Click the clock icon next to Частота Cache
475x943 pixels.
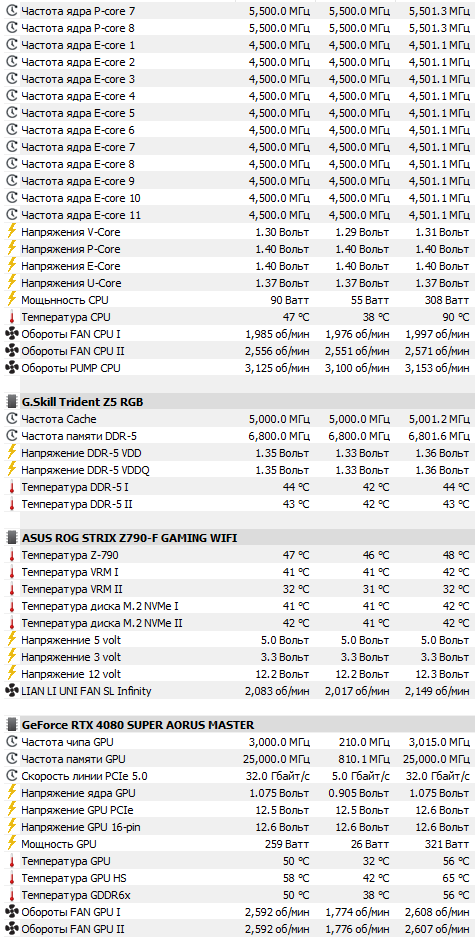click(x=11, y=419)
